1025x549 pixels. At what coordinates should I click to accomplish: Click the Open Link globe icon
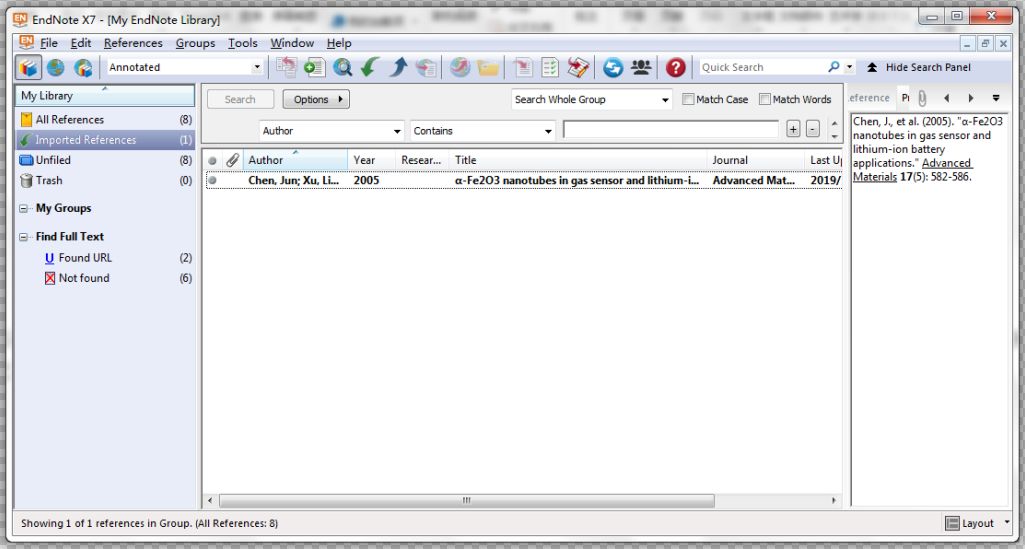pos(460,67)
